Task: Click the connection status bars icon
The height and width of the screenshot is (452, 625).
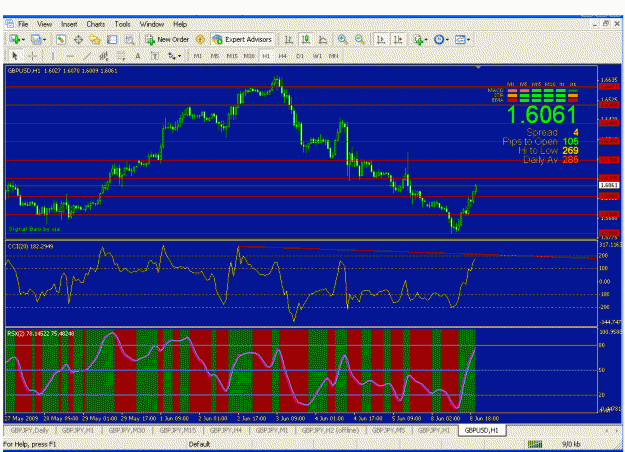Action: coord(535,444)
